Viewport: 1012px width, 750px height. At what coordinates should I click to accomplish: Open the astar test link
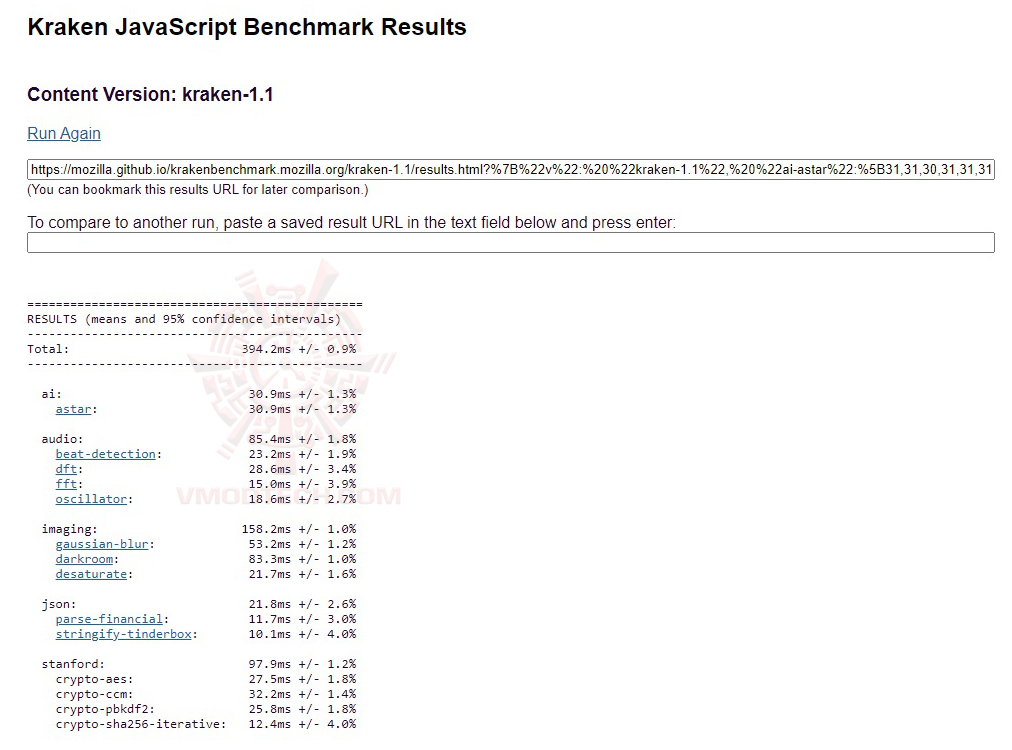point(73,409)
